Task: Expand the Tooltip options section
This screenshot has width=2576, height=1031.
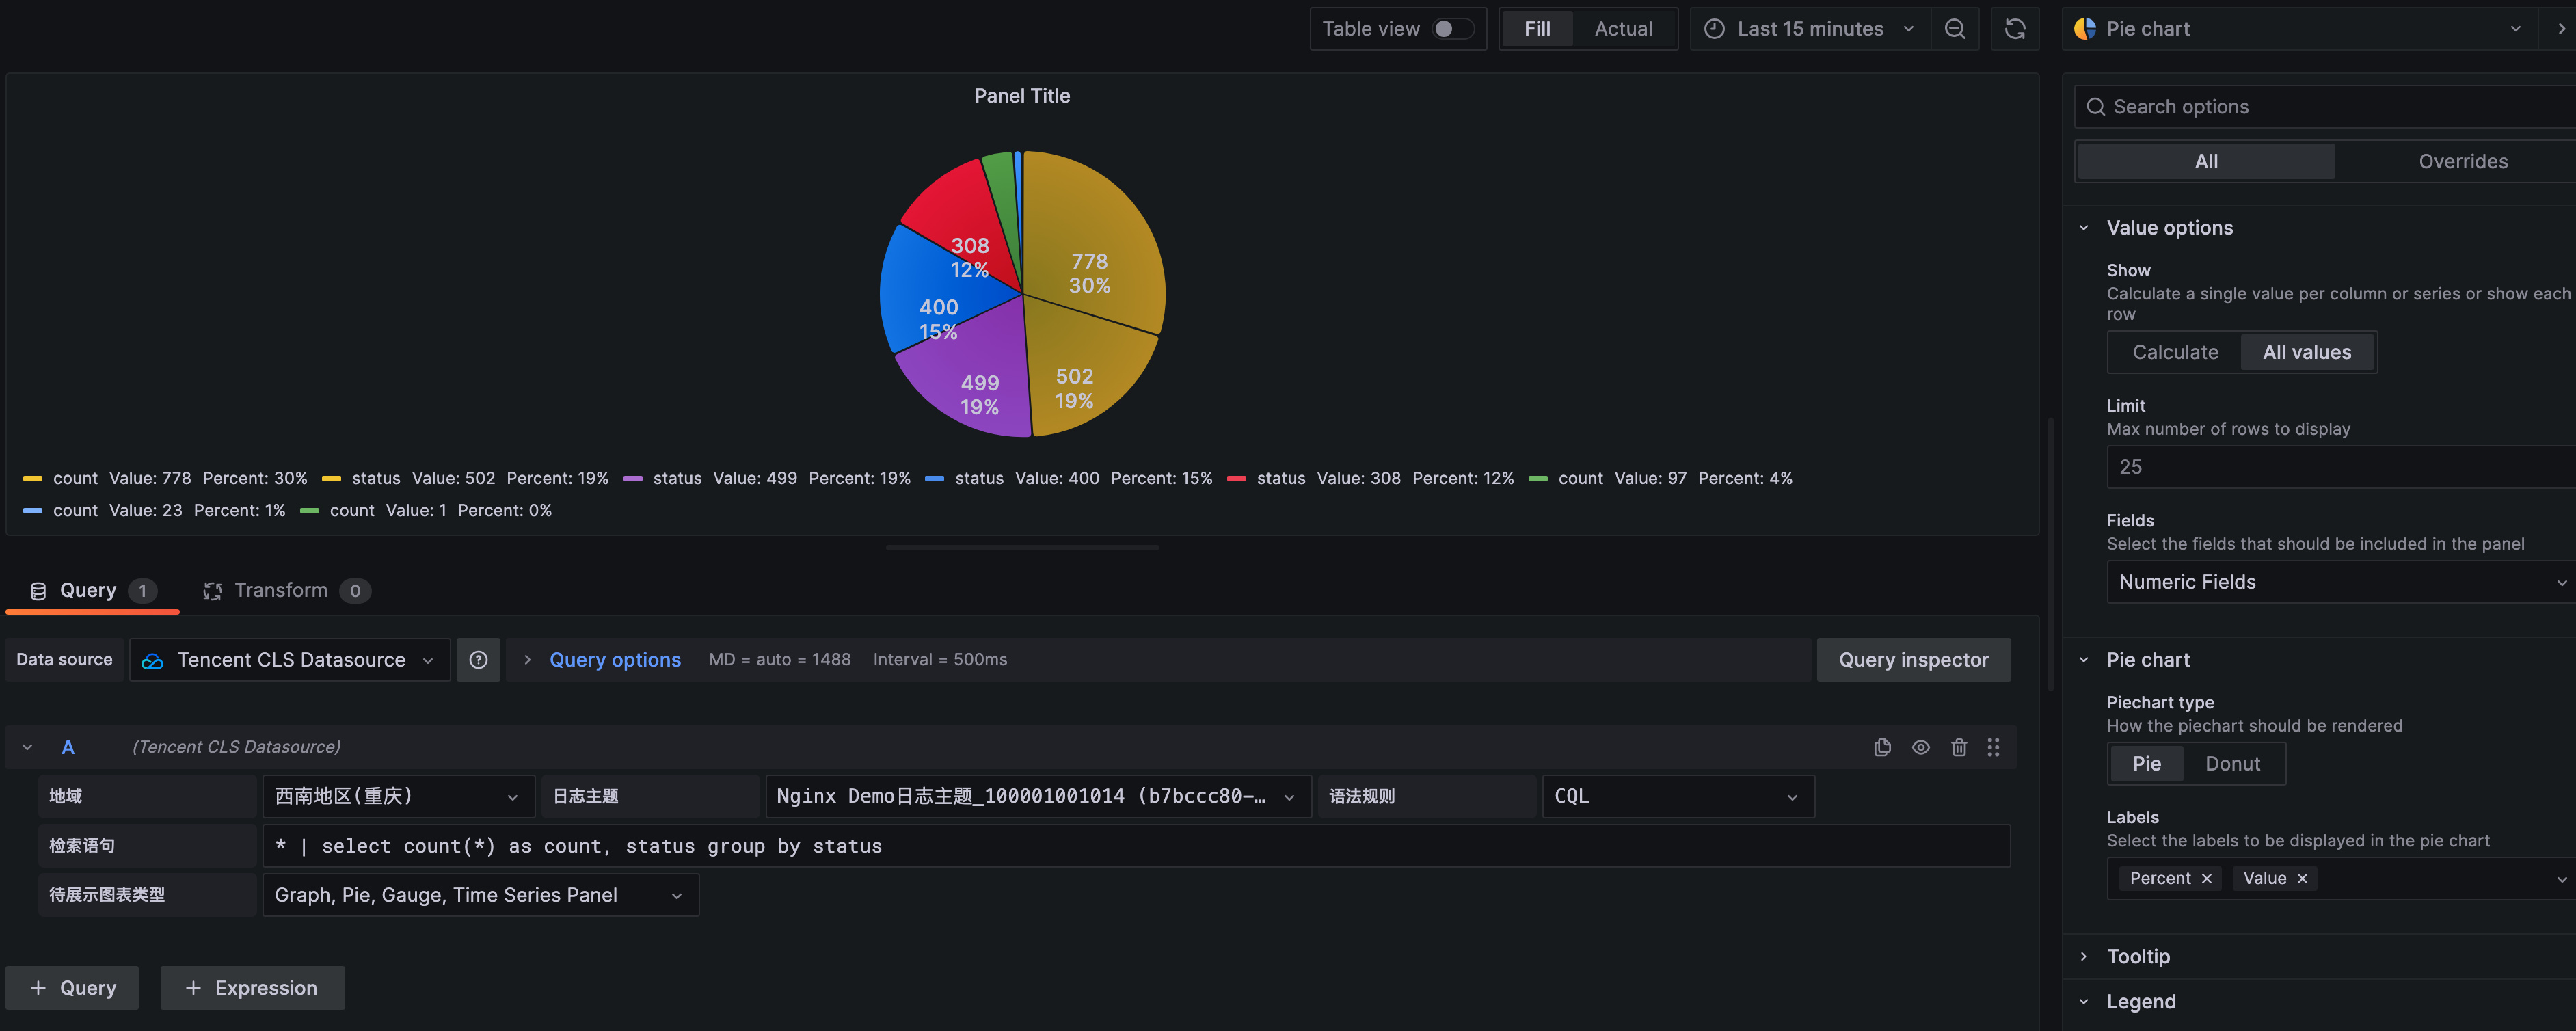Action: [x=2138, y=956]
